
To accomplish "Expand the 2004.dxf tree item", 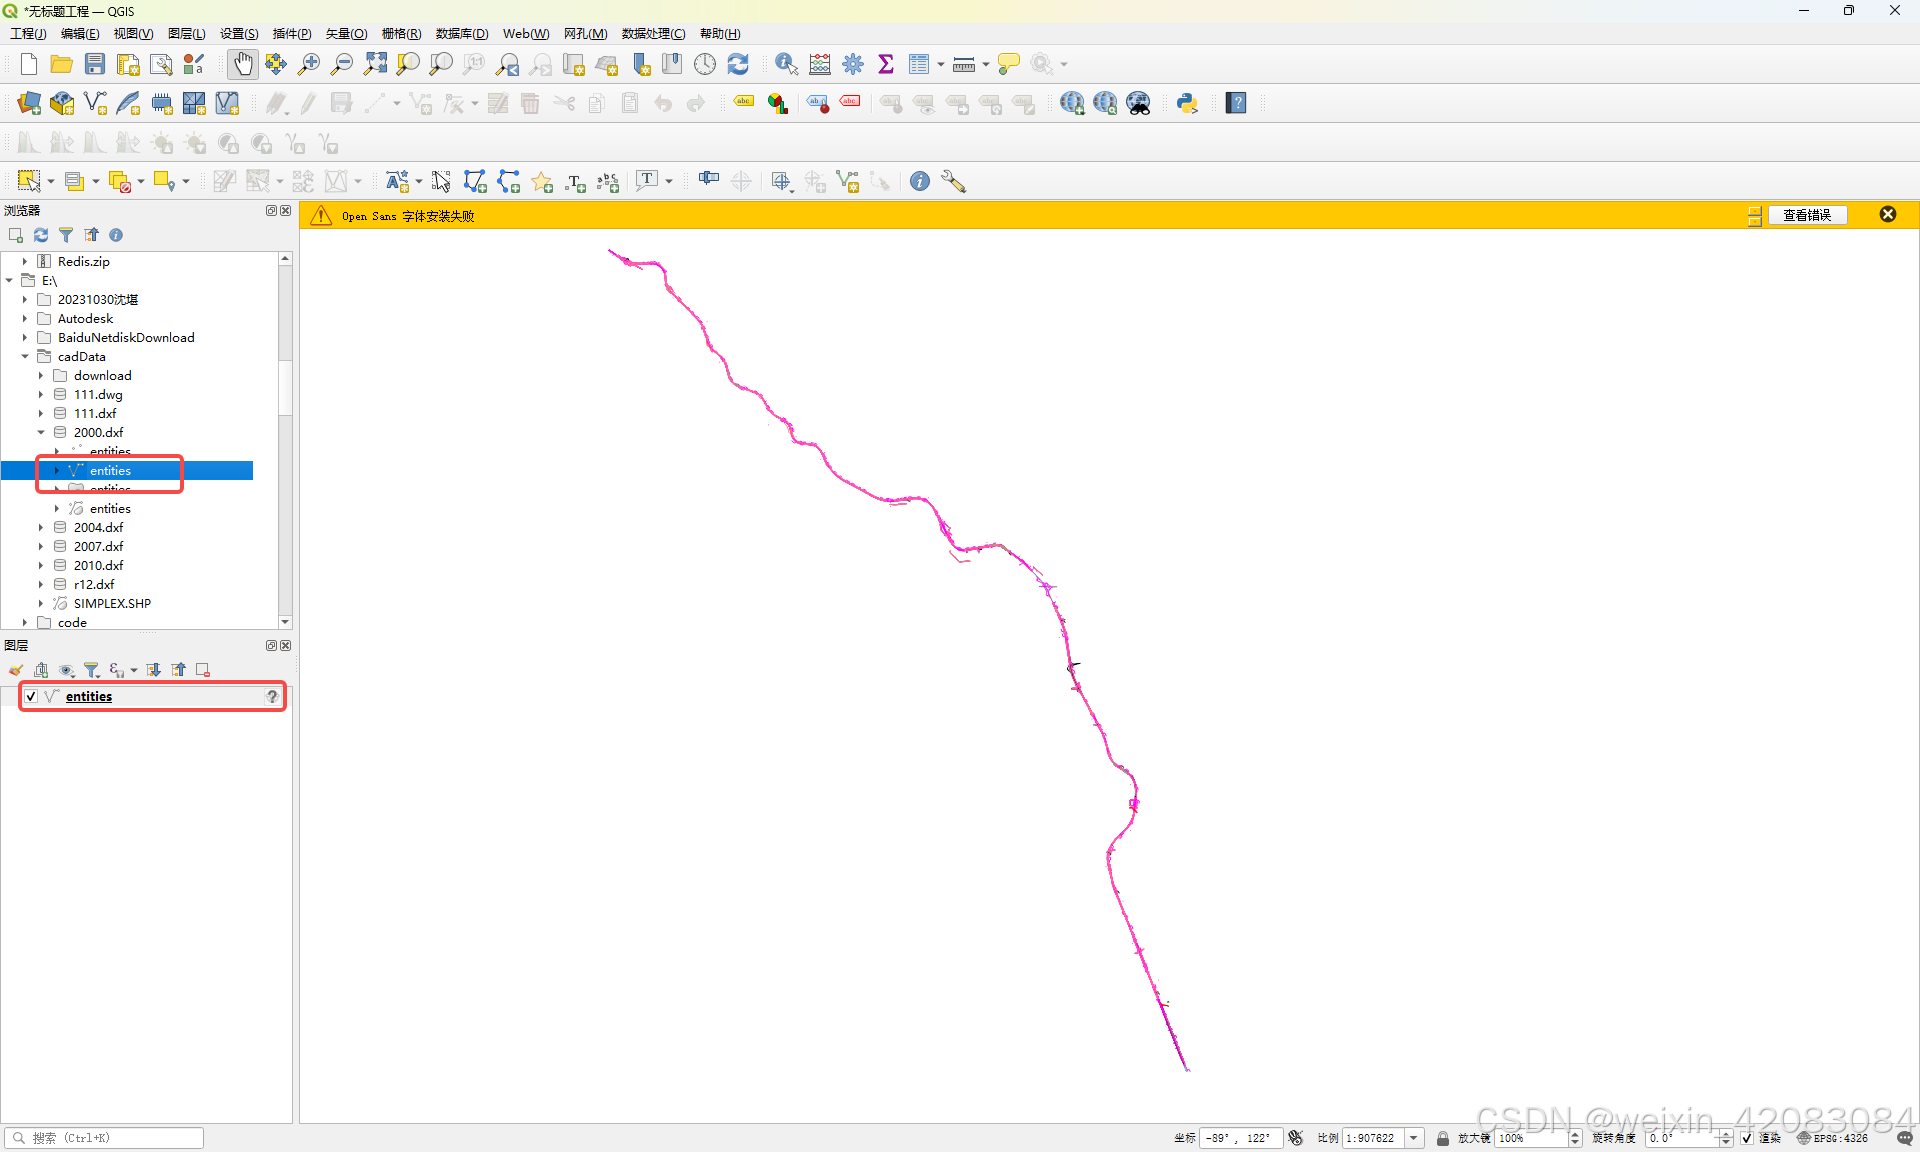I will [x=41, y=527].
